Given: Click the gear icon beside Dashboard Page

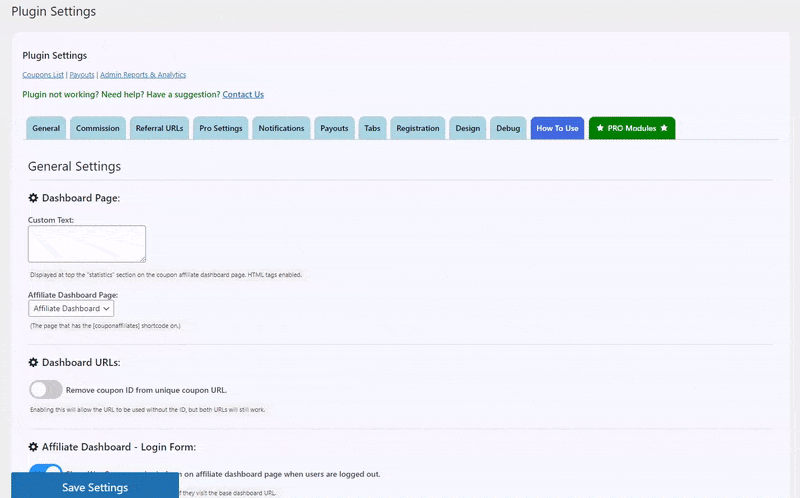Looking at the screenshot, I should [x=33, y=198].
